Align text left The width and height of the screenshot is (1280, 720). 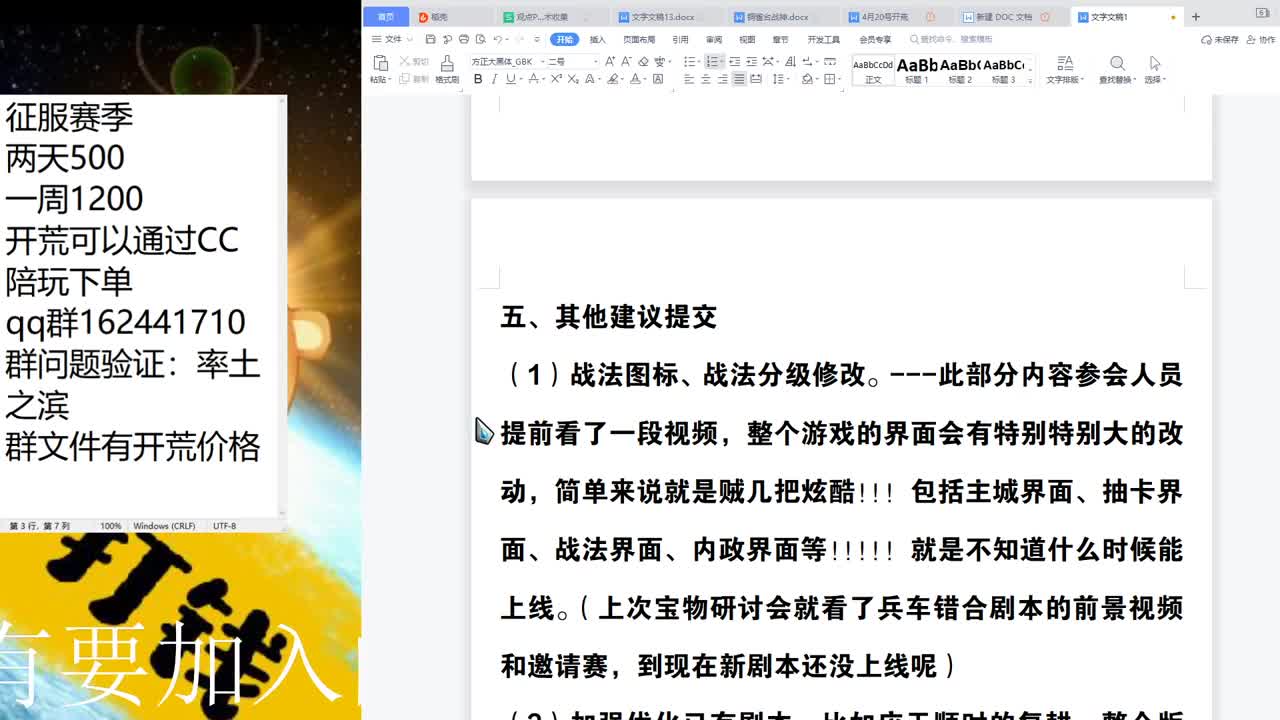tap(688, 79)
